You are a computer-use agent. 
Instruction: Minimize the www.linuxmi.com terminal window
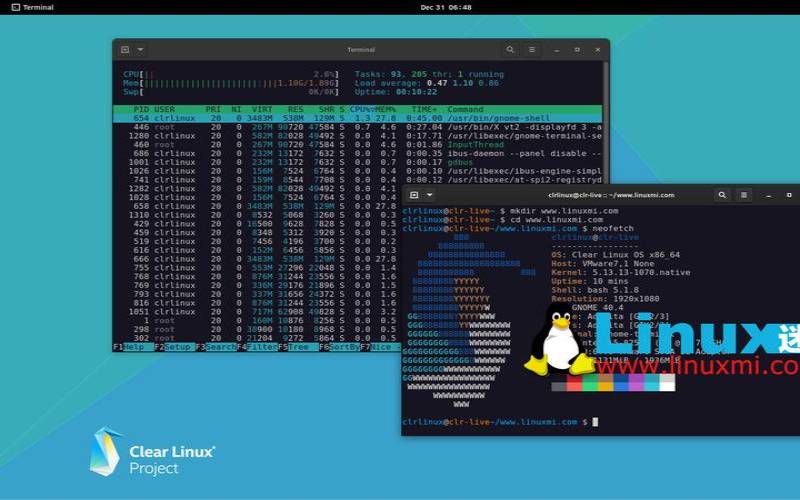769,195
